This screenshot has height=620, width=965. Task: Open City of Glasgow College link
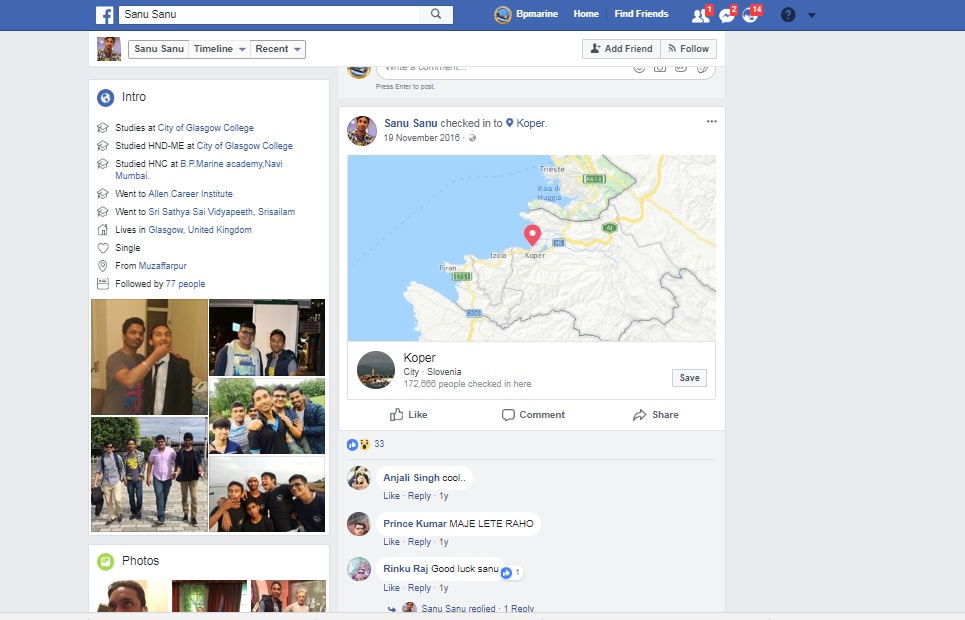205,128
